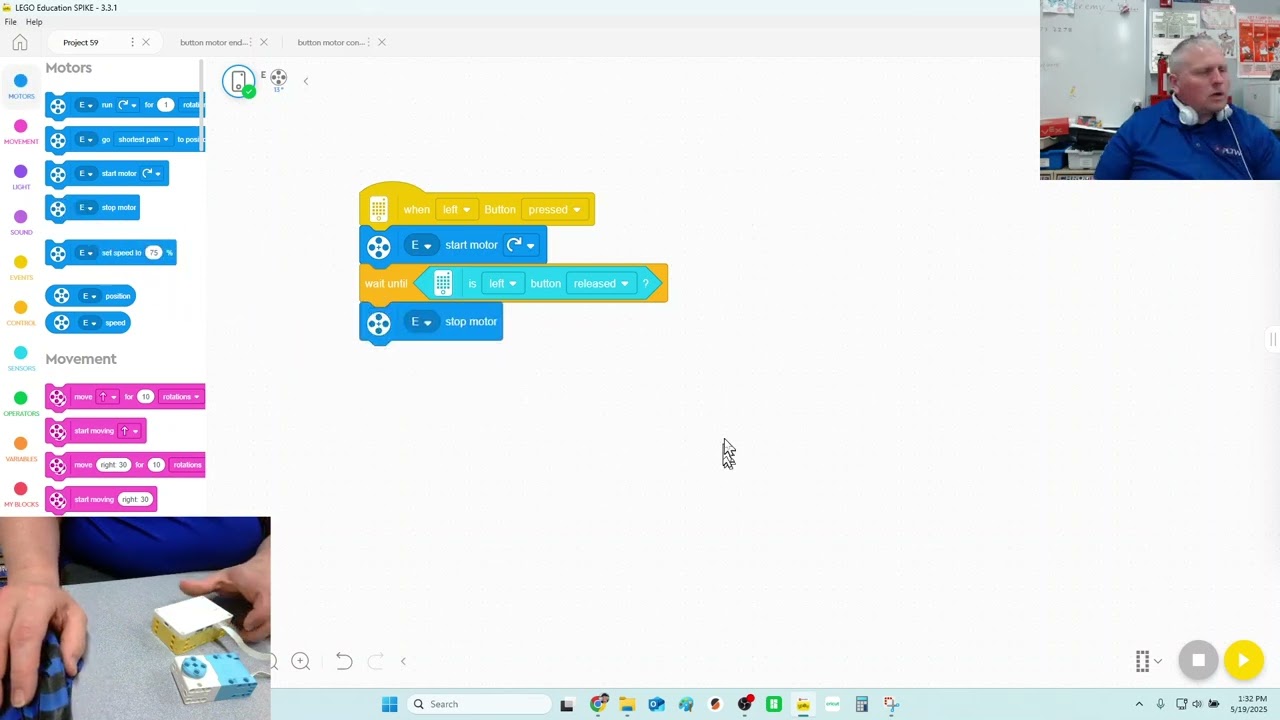Open the program slot selector
Image resolution: width=1280 pixels, height=720 pixels.
tap(1148, 661)
